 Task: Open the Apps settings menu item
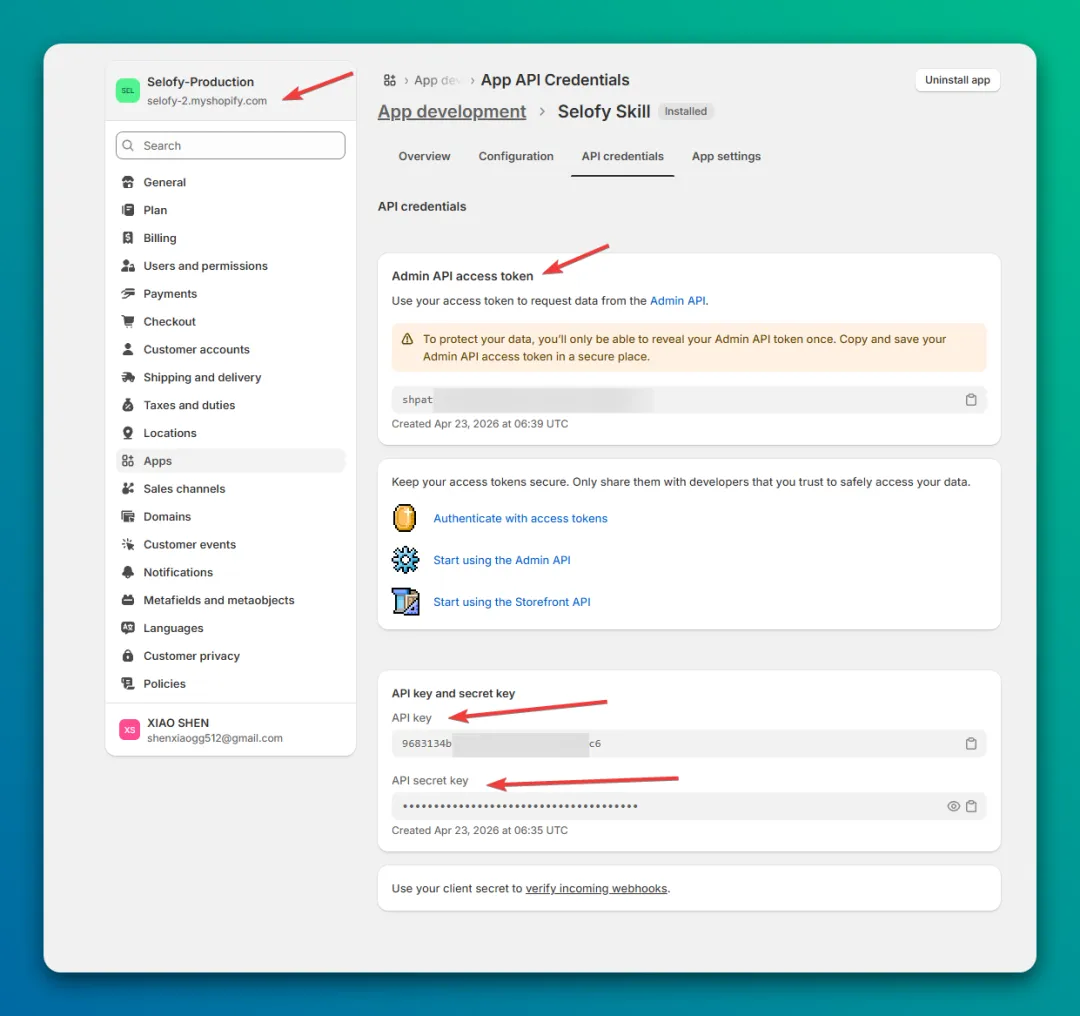coord(231,461)
